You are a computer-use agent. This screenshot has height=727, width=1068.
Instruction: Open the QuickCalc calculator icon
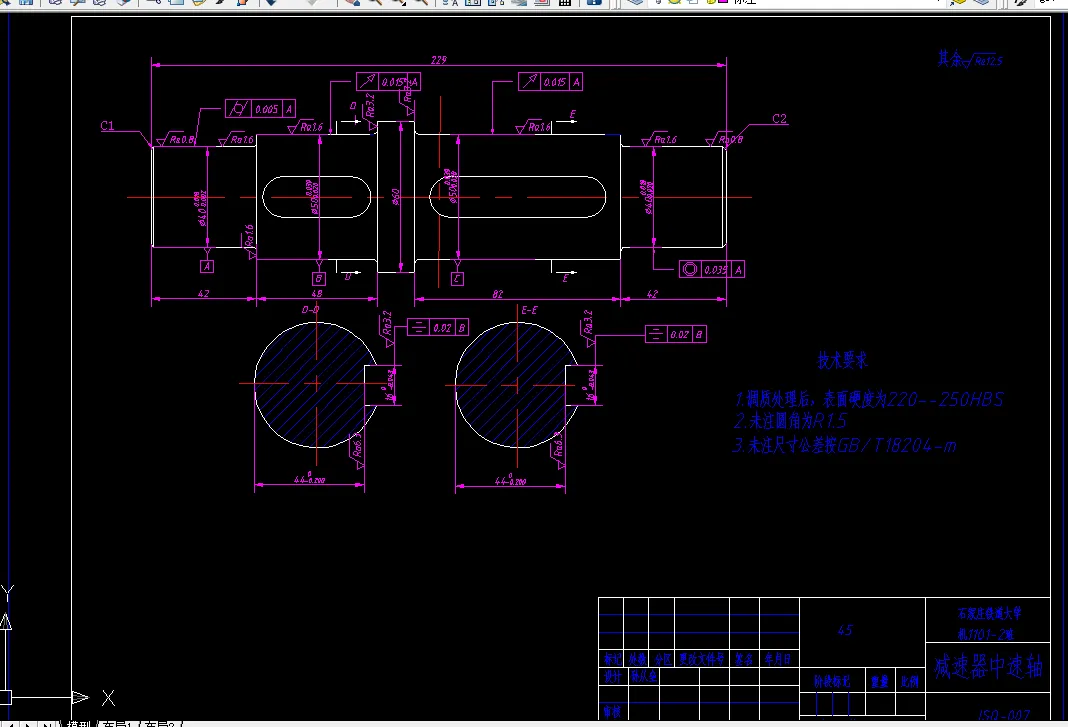tap(565, 2)
